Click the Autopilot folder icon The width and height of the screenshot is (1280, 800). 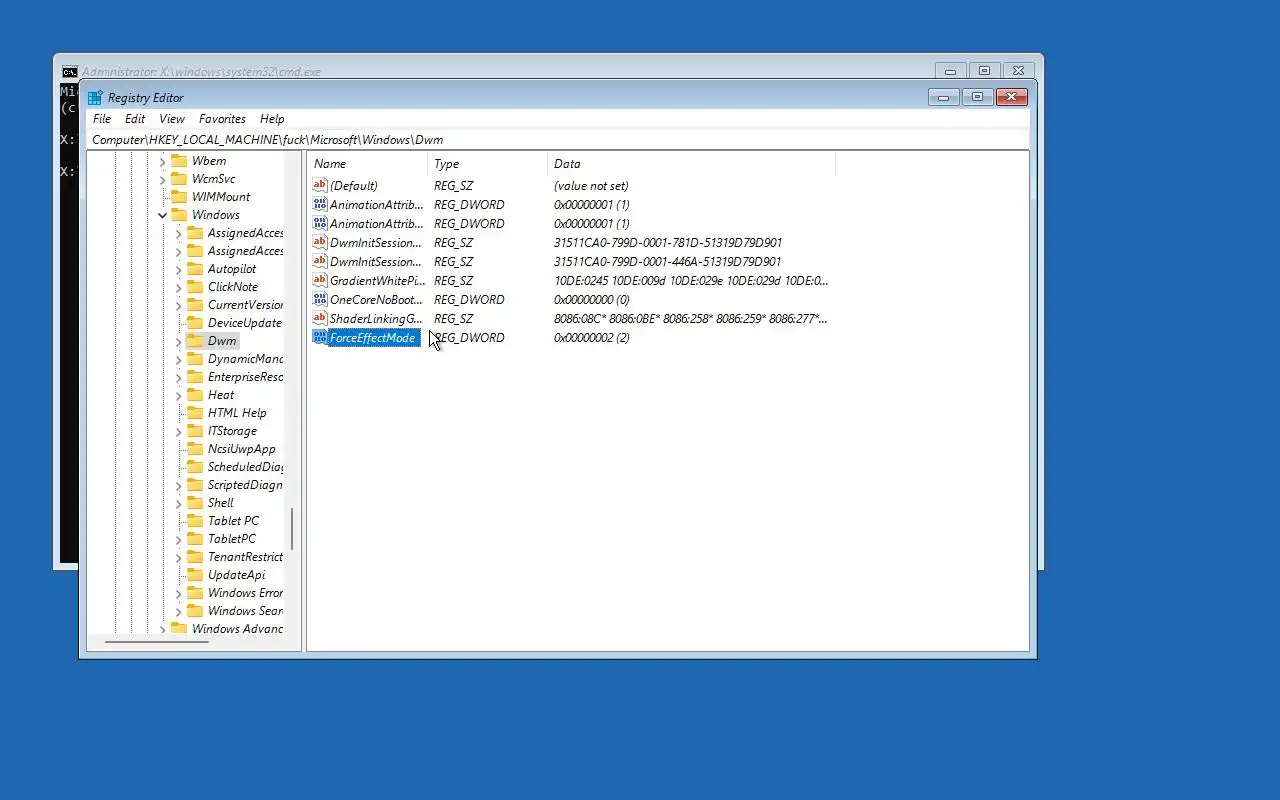[x=195, y=269]
